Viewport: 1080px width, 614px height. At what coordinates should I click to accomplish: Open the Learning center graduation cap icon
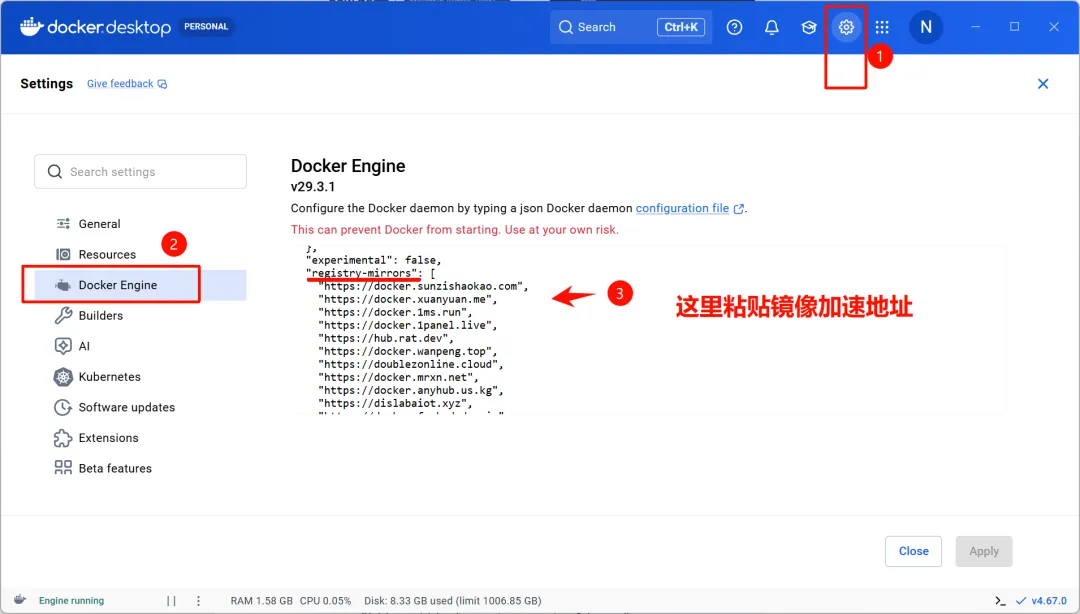[809, 27]
